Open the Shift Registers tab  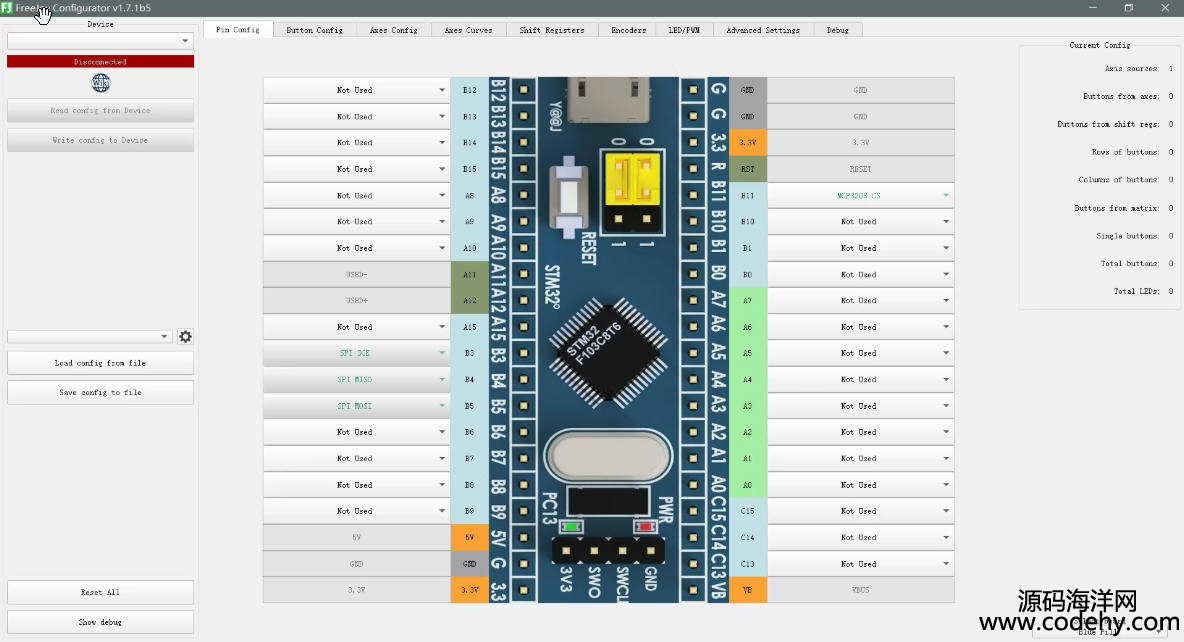[552, 30]
